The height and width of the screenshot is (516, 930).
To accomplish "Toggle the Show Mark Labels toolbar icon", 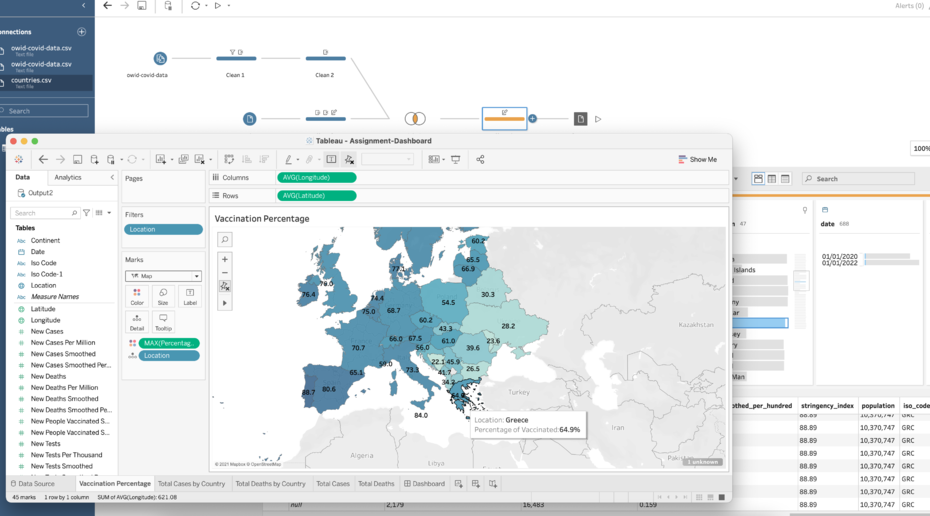I will point(331,160).
